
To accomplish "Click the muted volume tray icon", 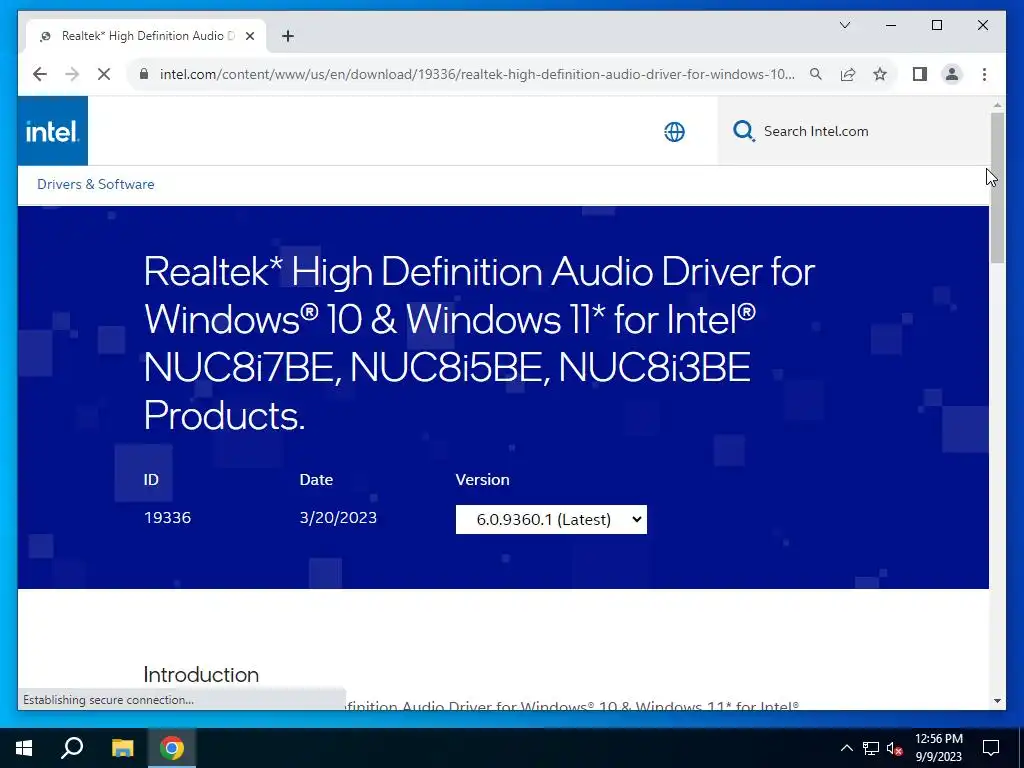I will (894, 748).
